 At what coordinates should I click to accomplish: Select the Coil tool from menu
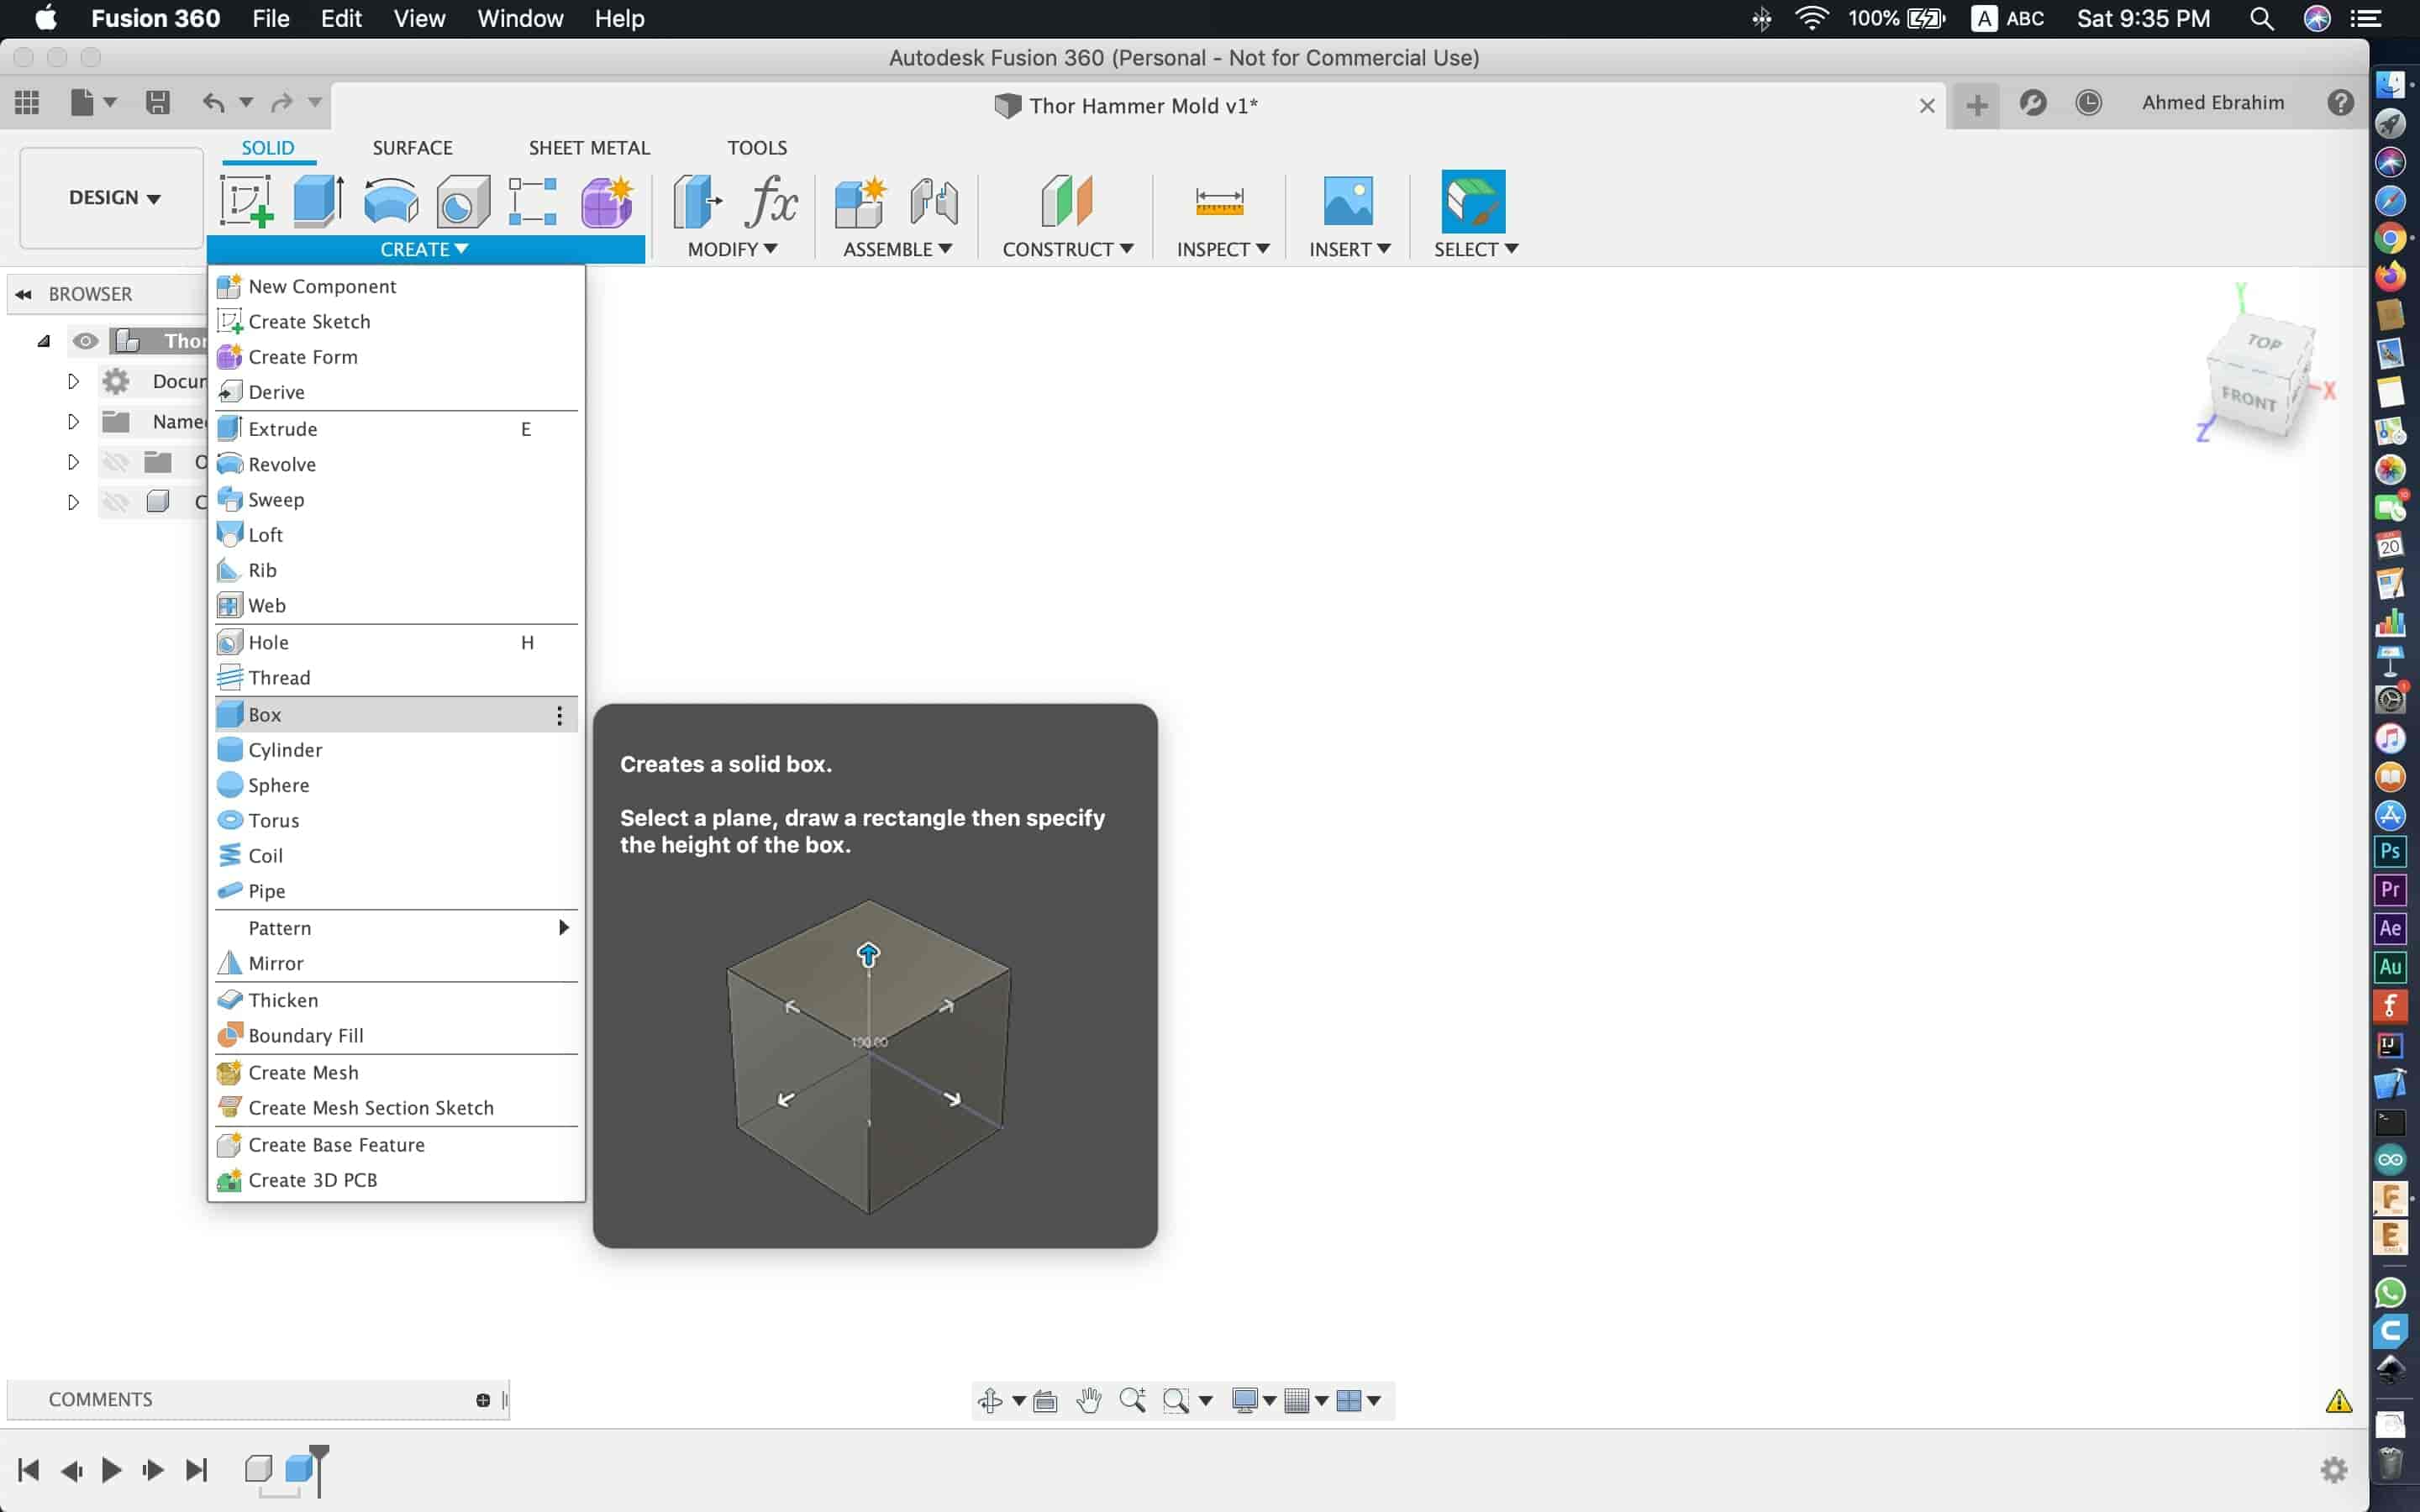click(265, 855)
